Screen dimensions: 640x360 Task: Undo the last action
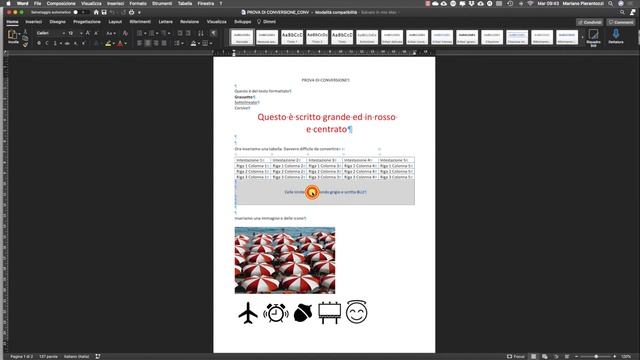click(x=112, y=12)
